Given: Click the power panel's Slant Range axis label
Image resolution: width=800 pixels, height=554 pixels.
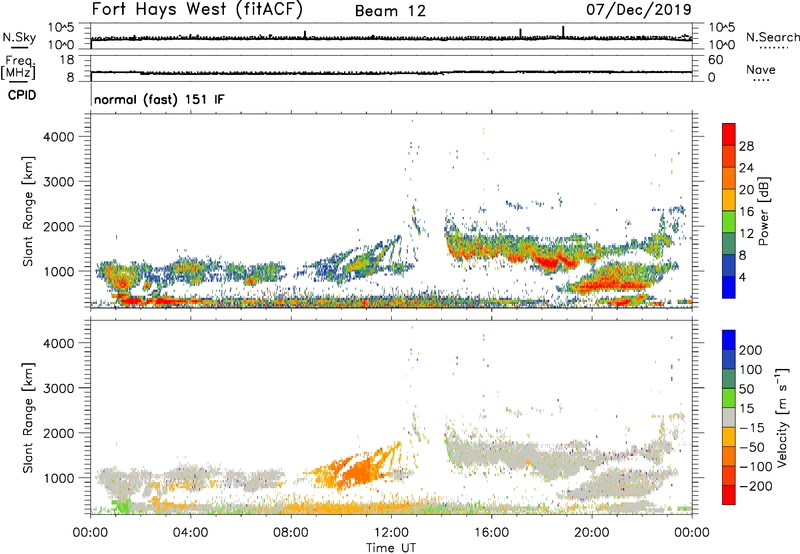Looking at the screenshot, I should 28,211.
